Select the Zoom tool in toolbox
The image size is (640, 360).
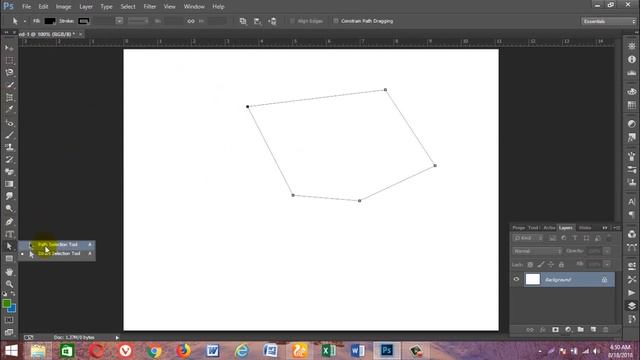9,284
